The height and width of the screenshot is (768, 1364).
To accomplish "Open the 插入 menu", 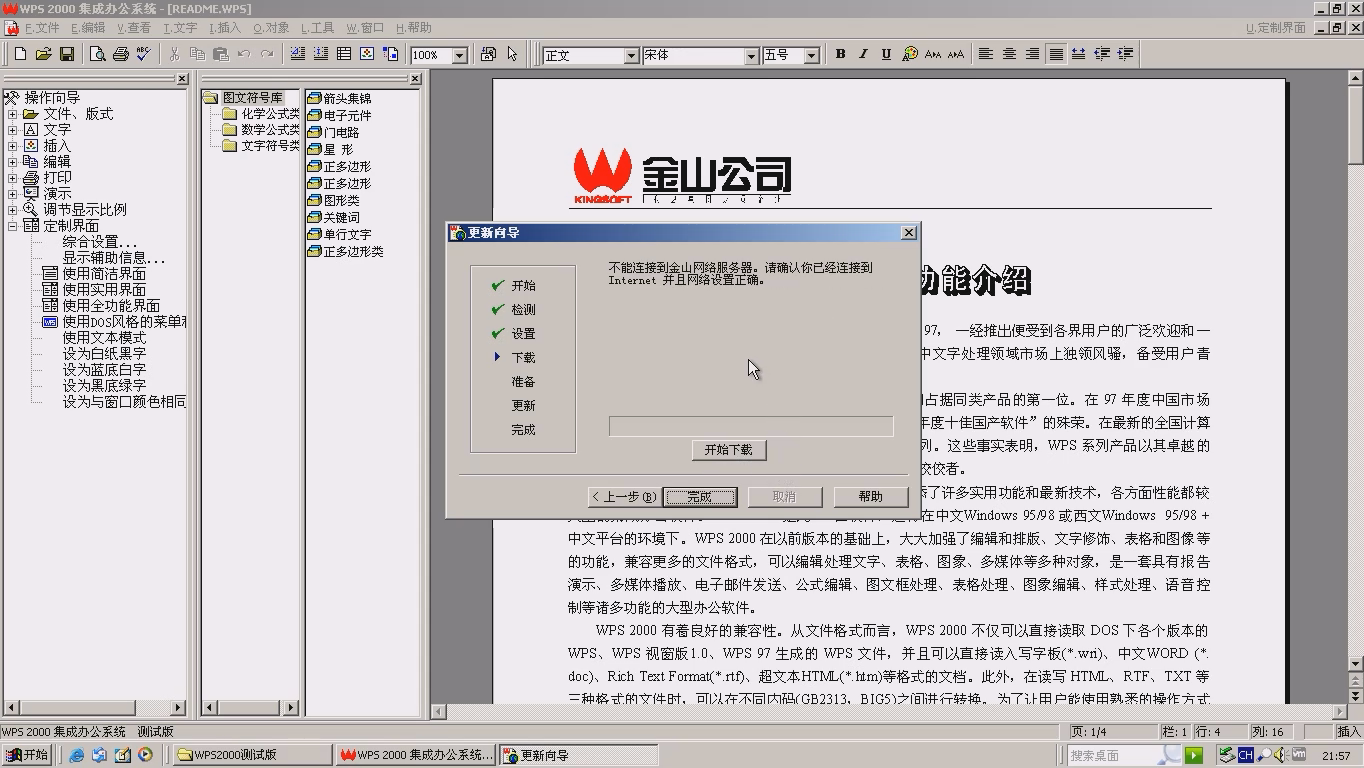I will pos(225,28).
